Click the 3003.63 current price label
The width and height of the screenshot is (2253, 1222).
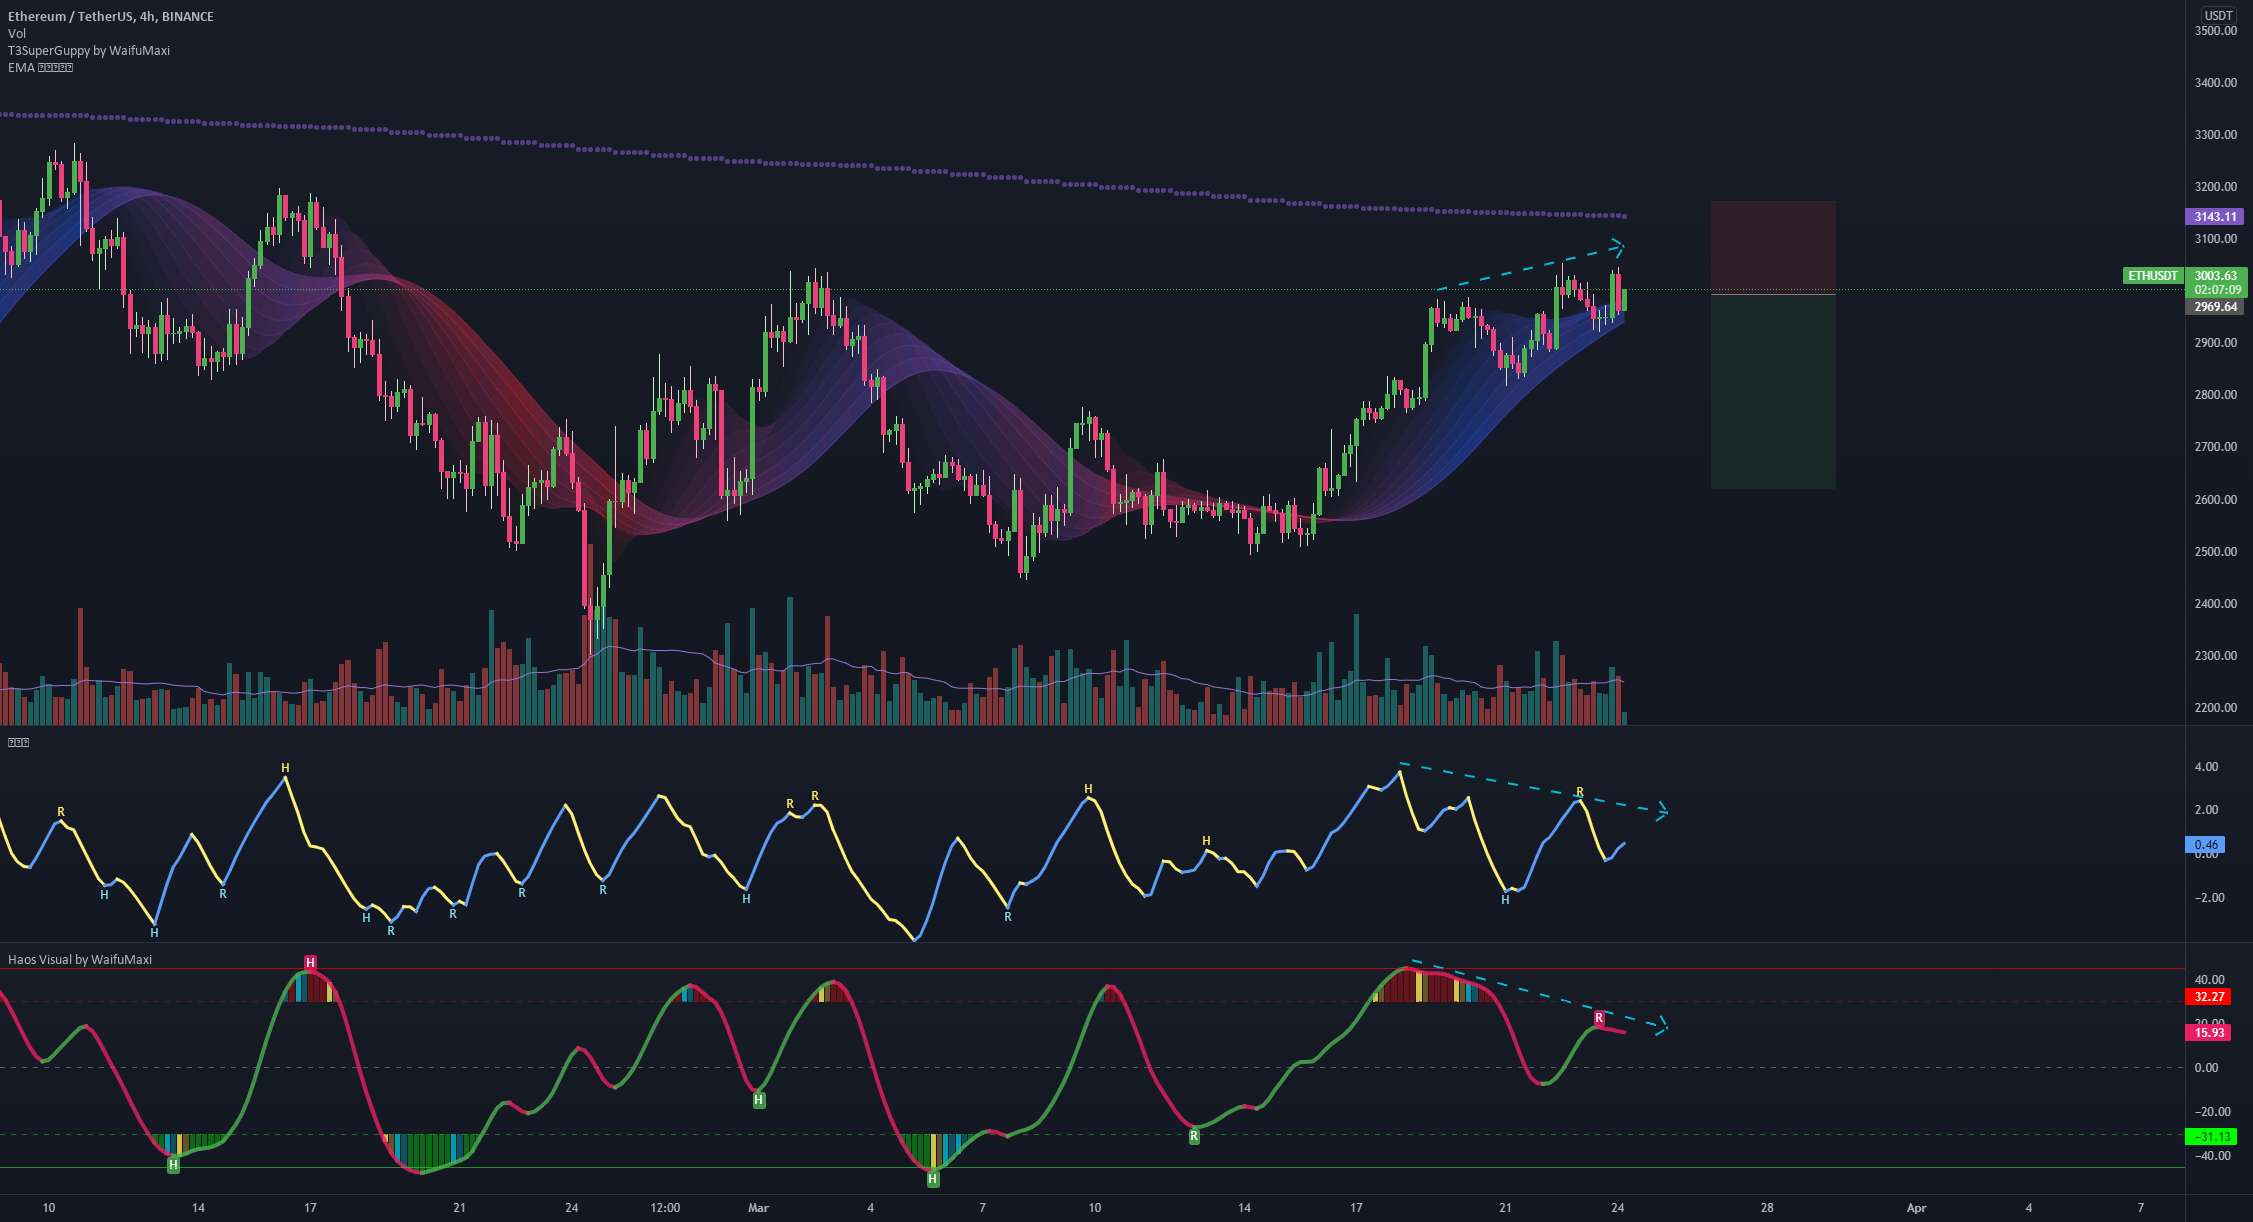[x=2214, y=276]
